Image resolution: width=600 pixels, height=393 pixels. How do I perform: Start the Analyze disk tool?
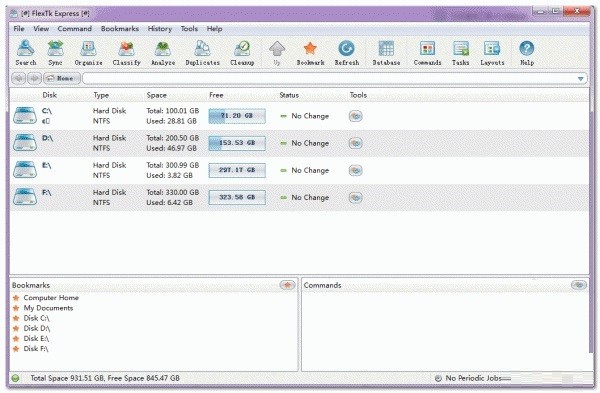(x=163, y=52)
